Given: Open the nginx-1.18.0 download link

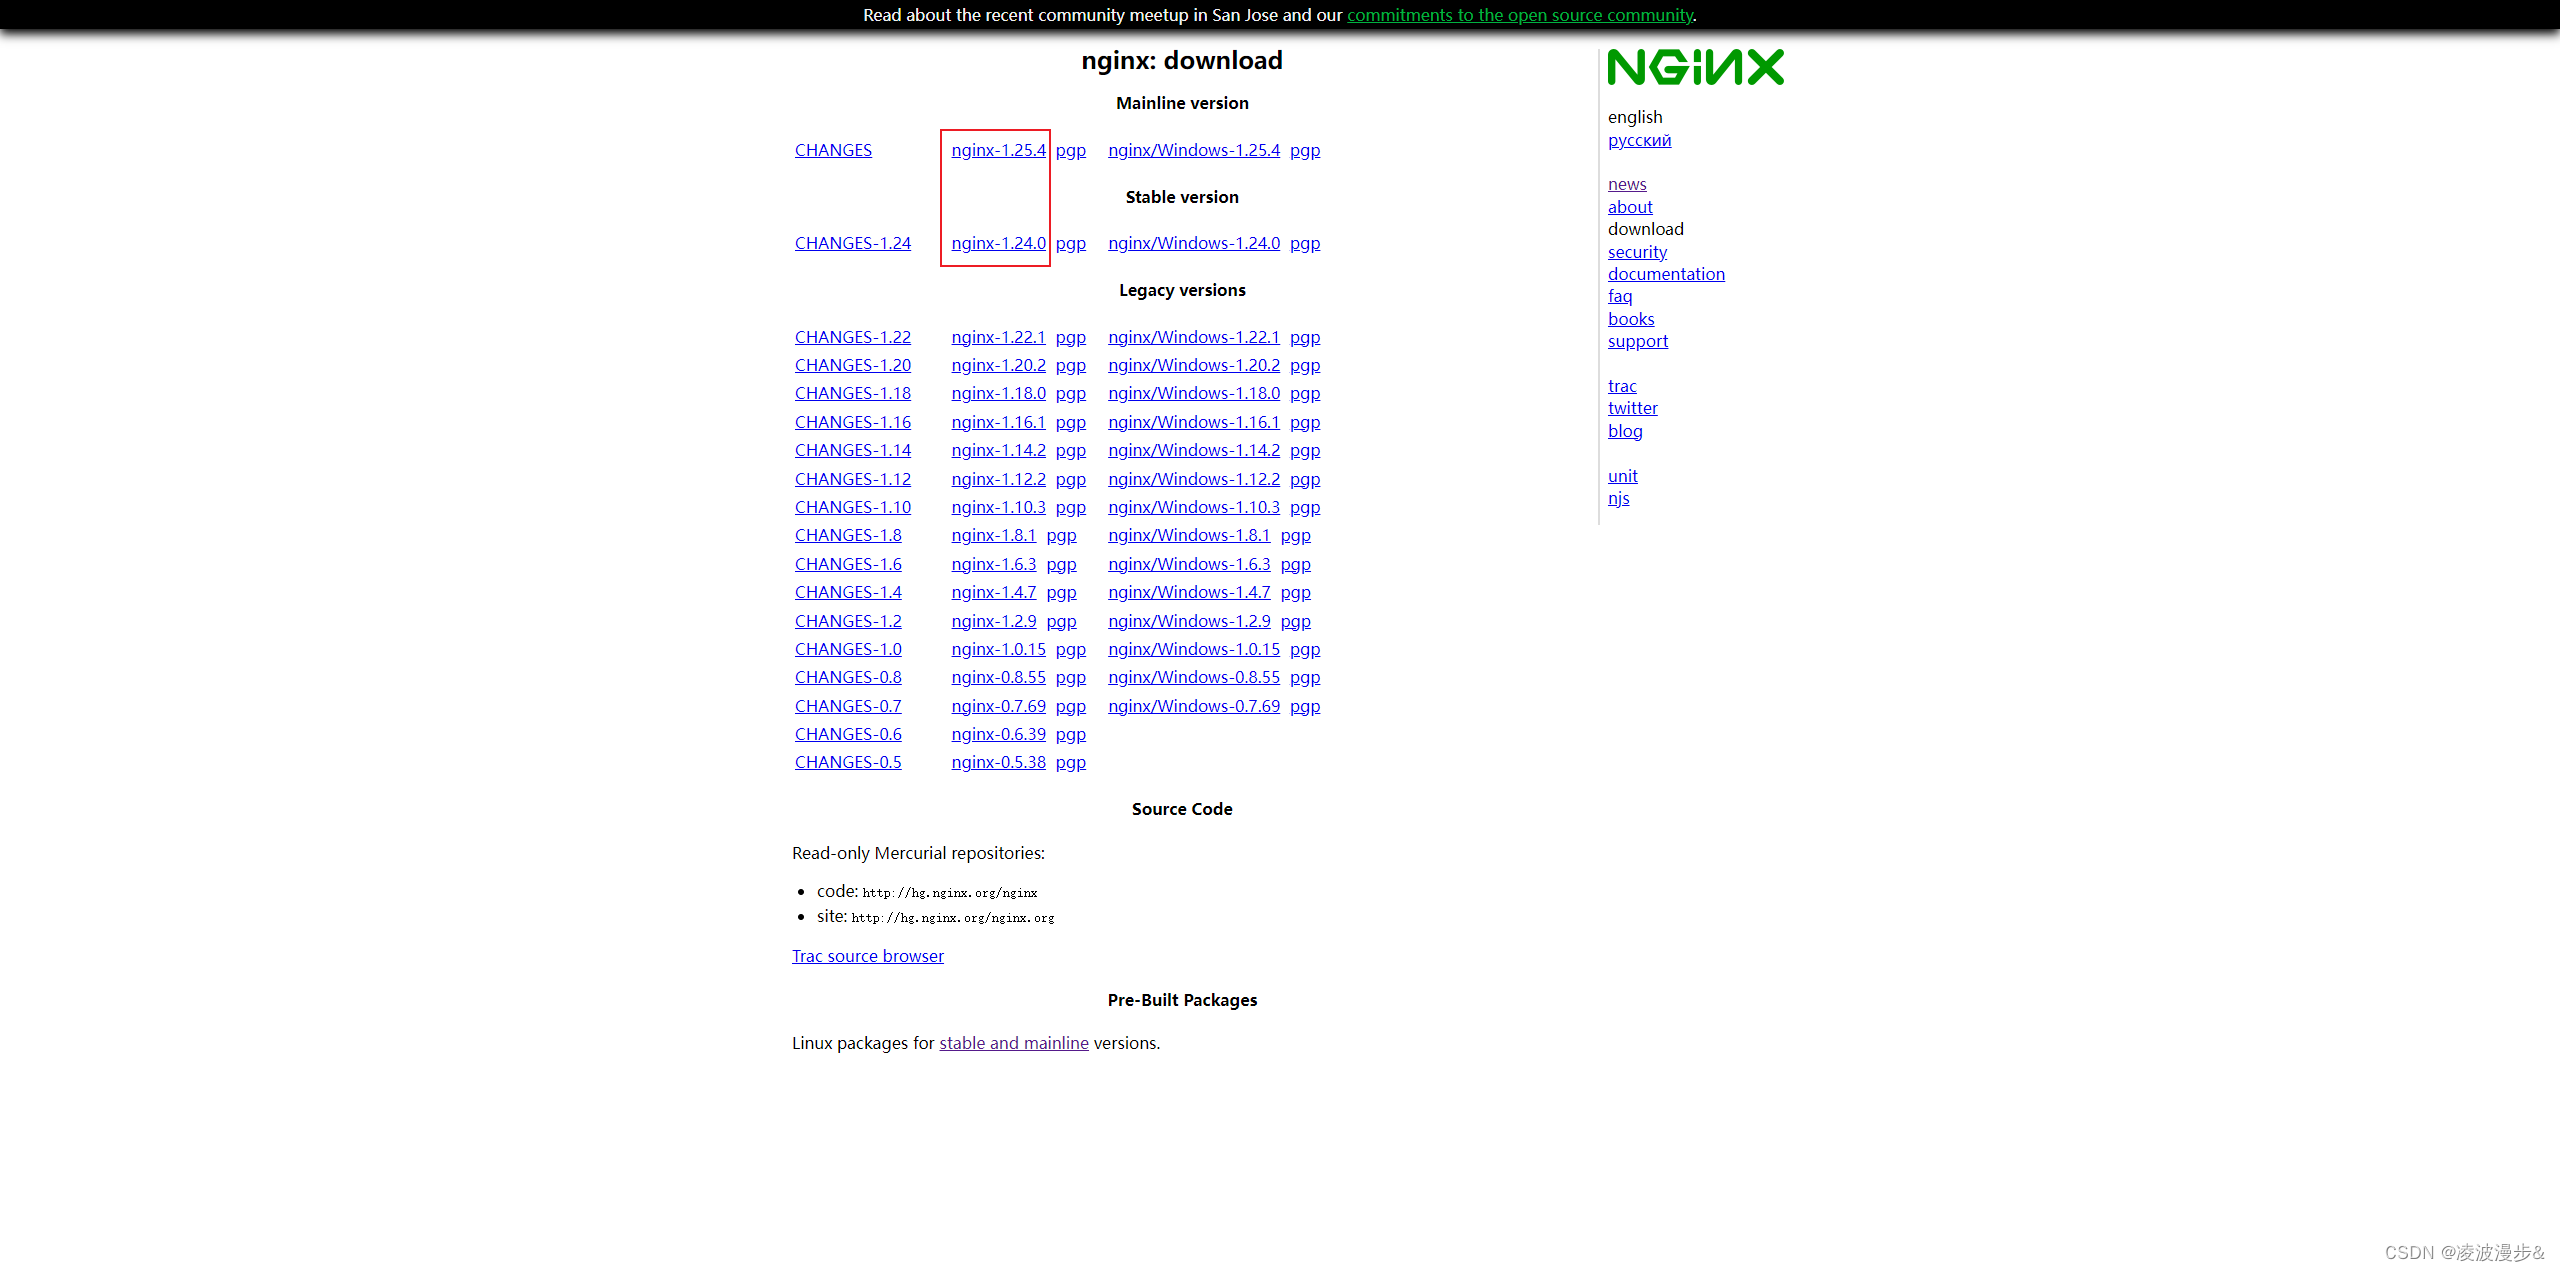Looking at the screenshot, I should (x=998, y=392).
